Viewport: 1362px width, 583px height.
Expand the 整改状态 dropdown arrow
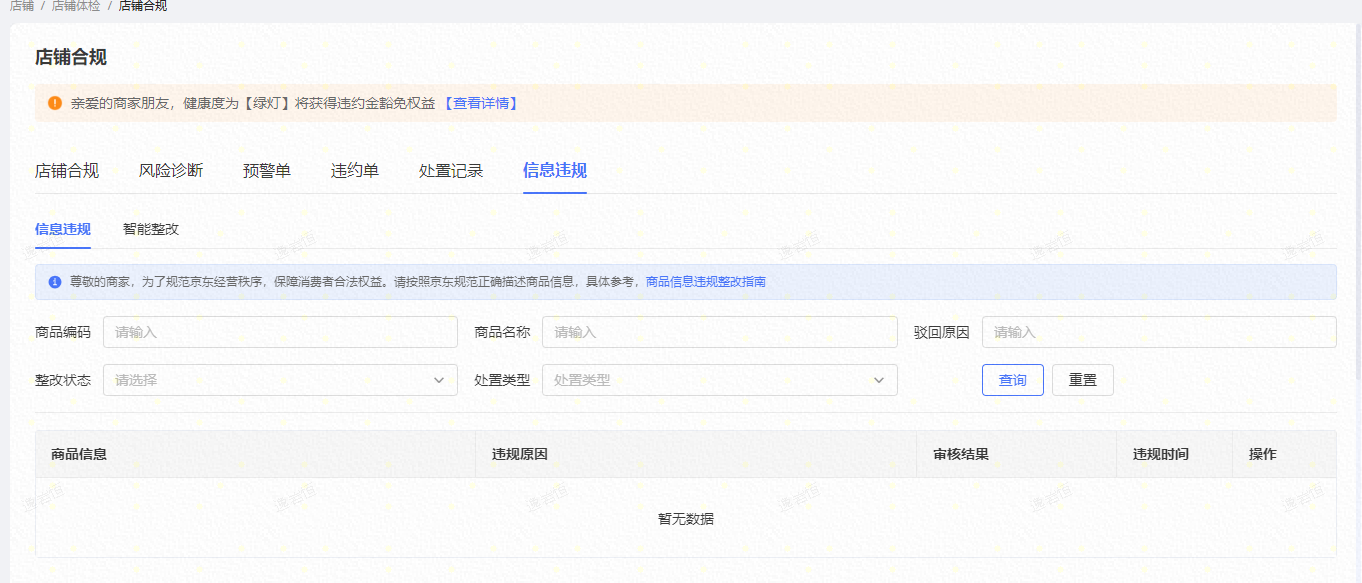coord(439,380)
